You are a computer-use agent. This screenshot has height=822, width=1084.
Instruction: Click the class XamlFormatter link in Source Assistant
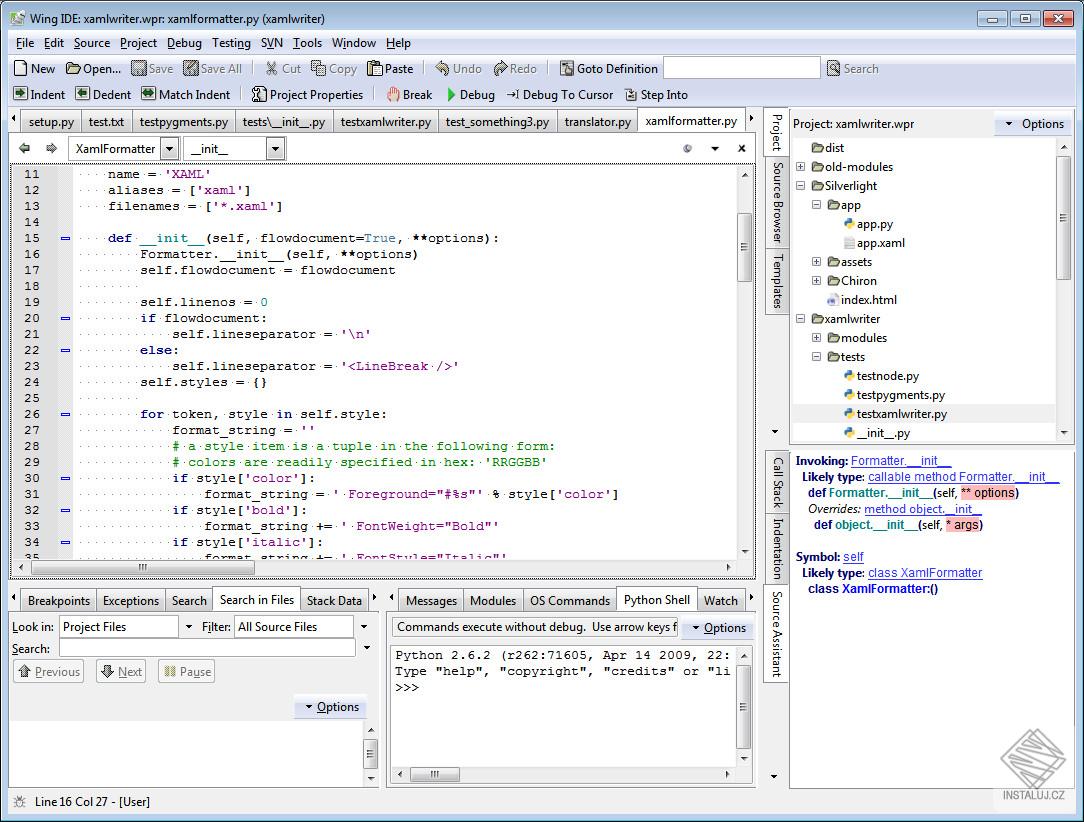(924, 573)
